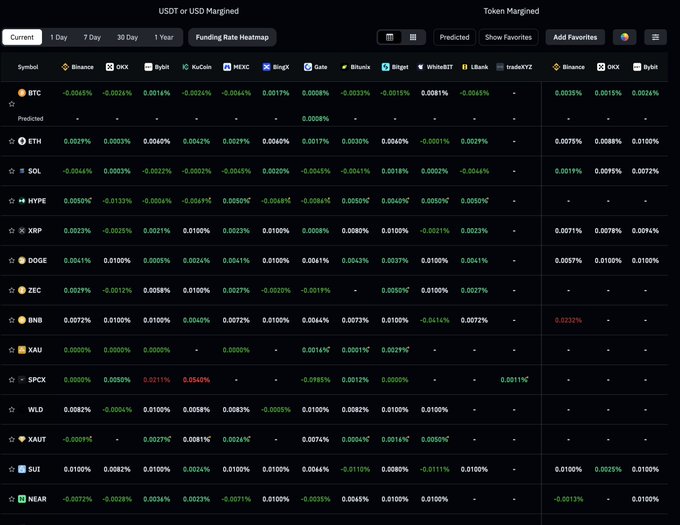Star the SUI row
The width and height of the screenshot is (680, 525).
12,470
